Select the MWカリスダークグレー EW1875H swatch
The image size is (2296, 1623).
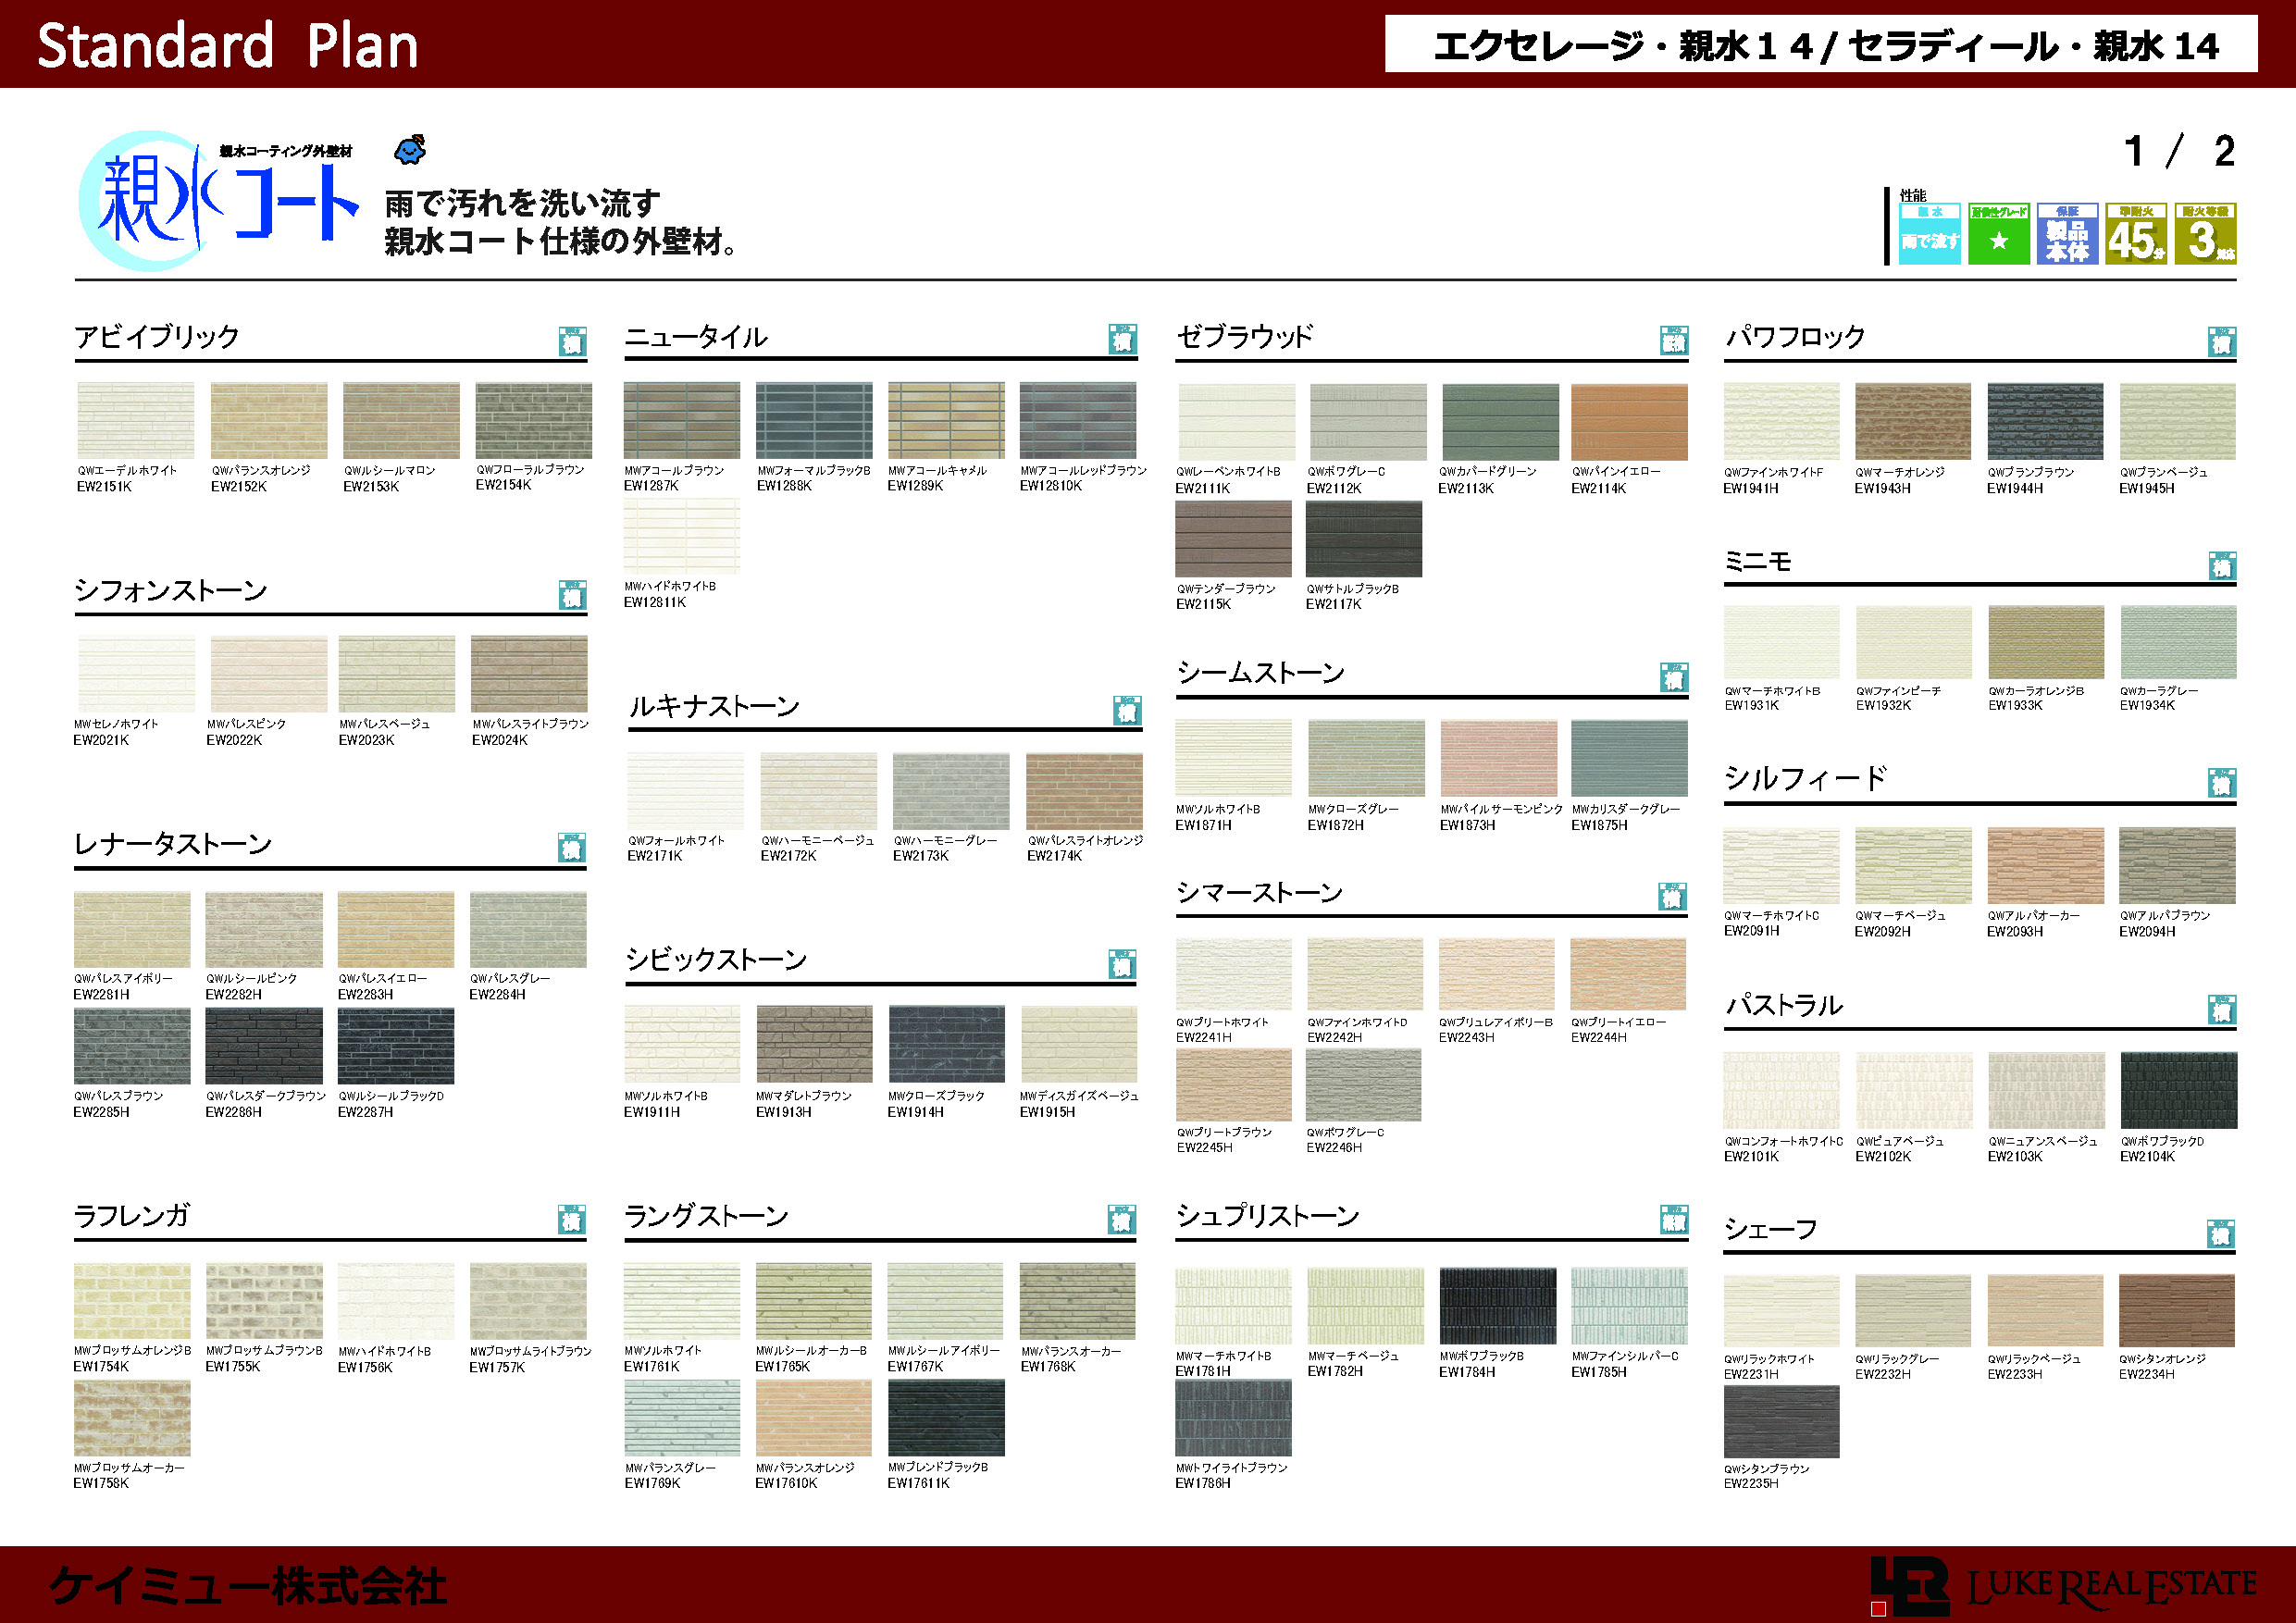click(1629, 758)
